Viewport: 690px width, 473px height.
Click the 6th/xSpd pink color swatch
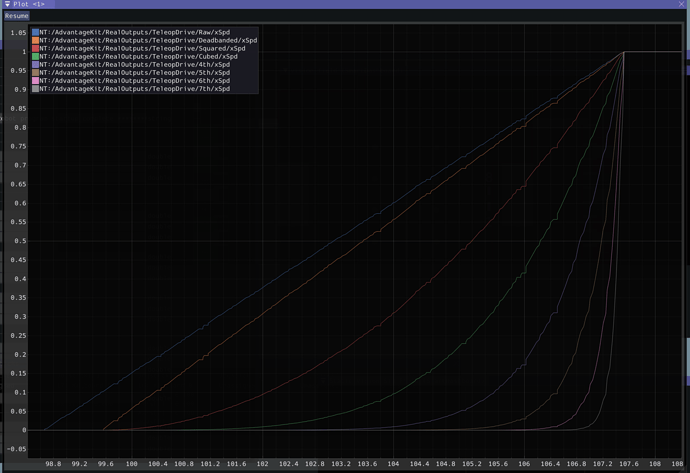point(35,81)
